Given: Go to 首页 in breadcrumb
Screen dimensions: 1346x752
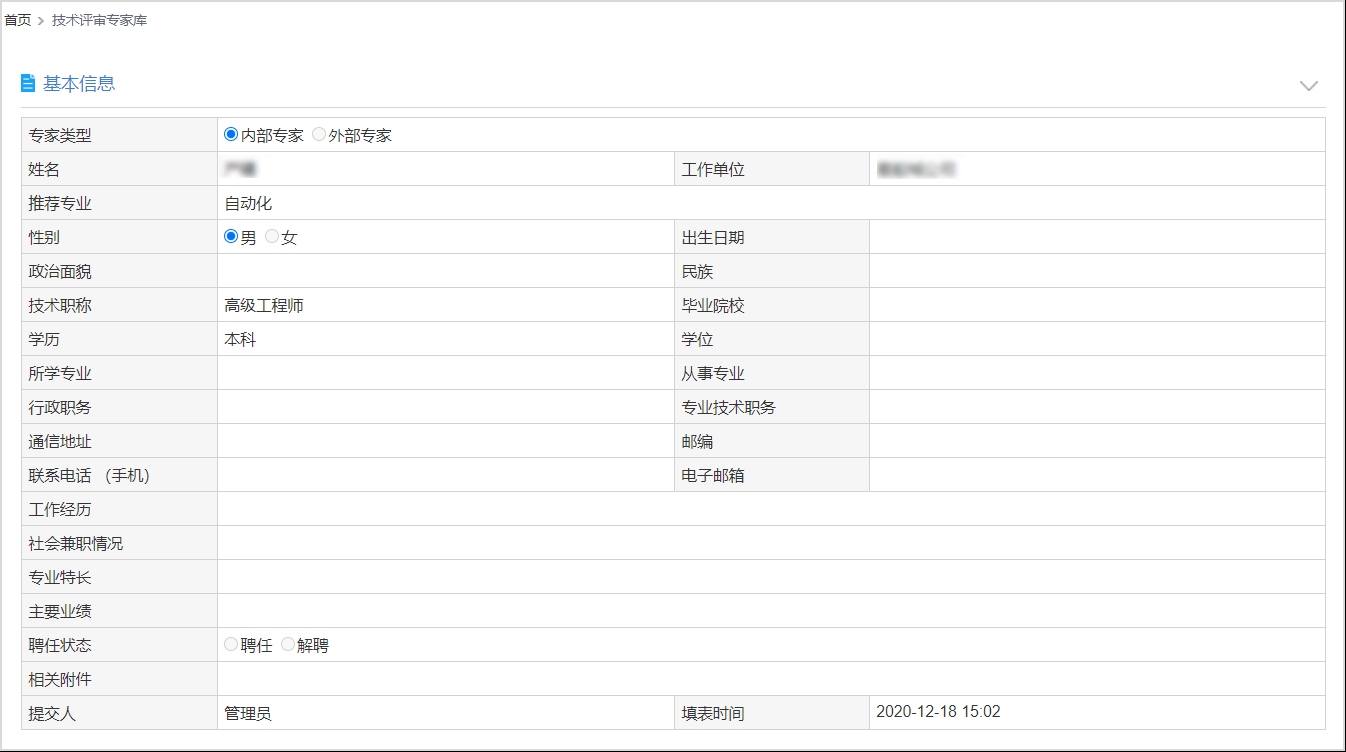Looking at the screenshot, I should (18, 20).
